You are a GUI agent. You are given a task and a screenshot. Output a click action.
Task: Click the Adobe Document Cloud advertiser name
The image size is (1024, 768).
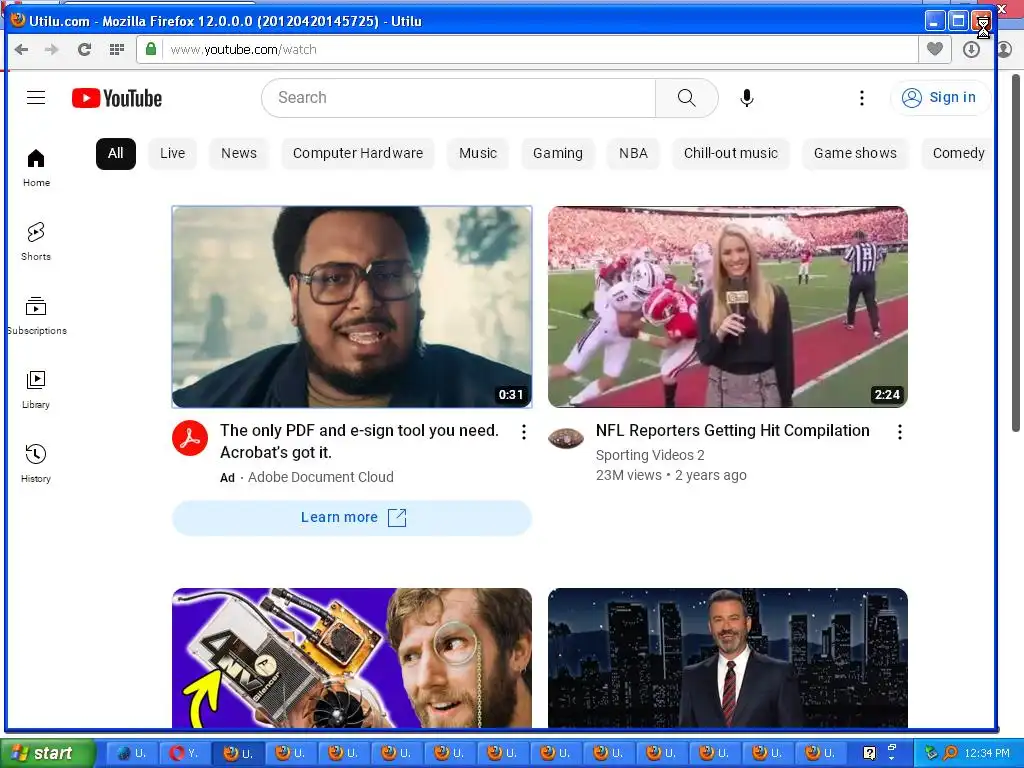[x=321, y=477]
